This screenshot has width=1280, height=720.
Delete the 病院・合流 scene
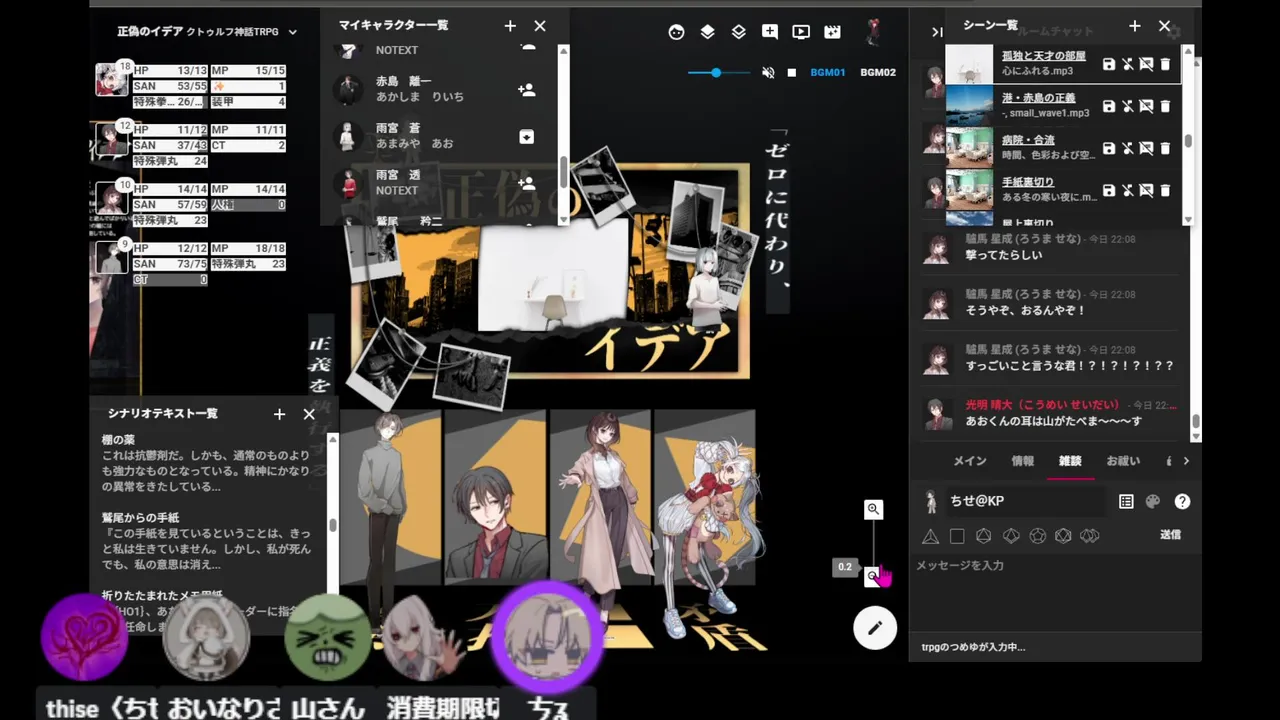(x=1165, y=148)
